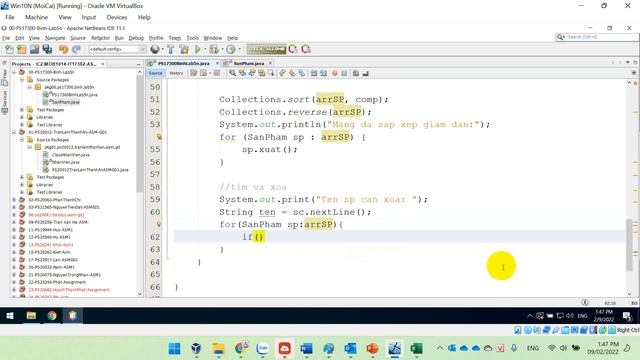Click the Shift Line Left icon
Viewport: 640px width, 360px height.
coord(313,73)
